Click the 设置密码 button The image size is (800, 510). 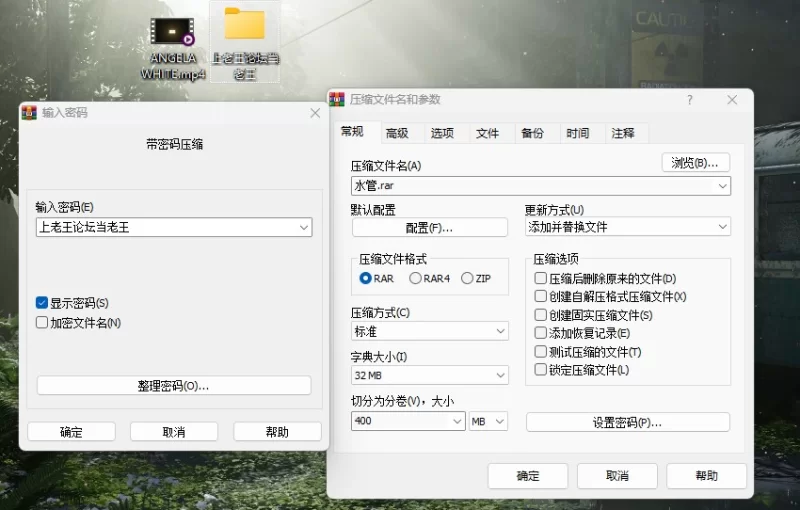tap(627, 422)
